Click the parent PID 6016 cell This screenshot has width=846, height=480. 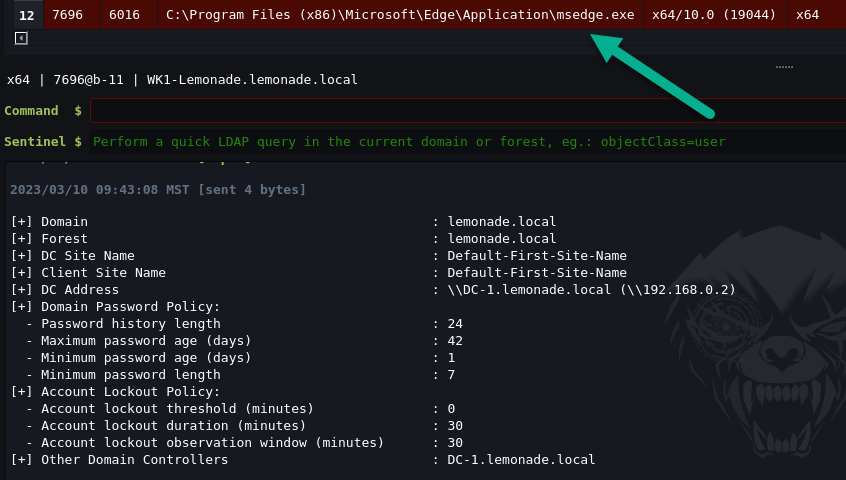(x=125, y=15)
